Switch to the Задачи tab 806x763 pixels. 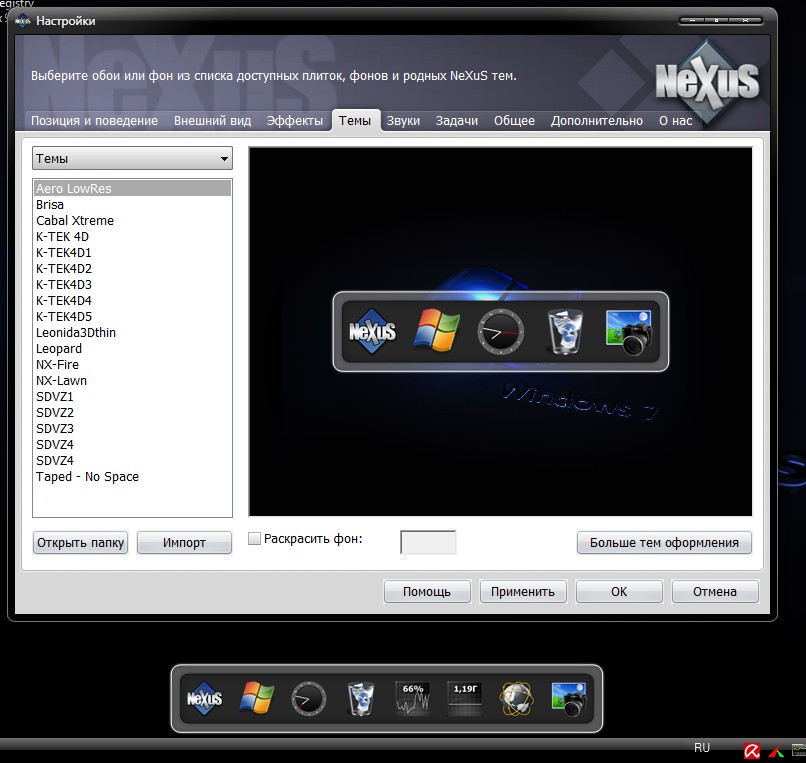point(456,121)
